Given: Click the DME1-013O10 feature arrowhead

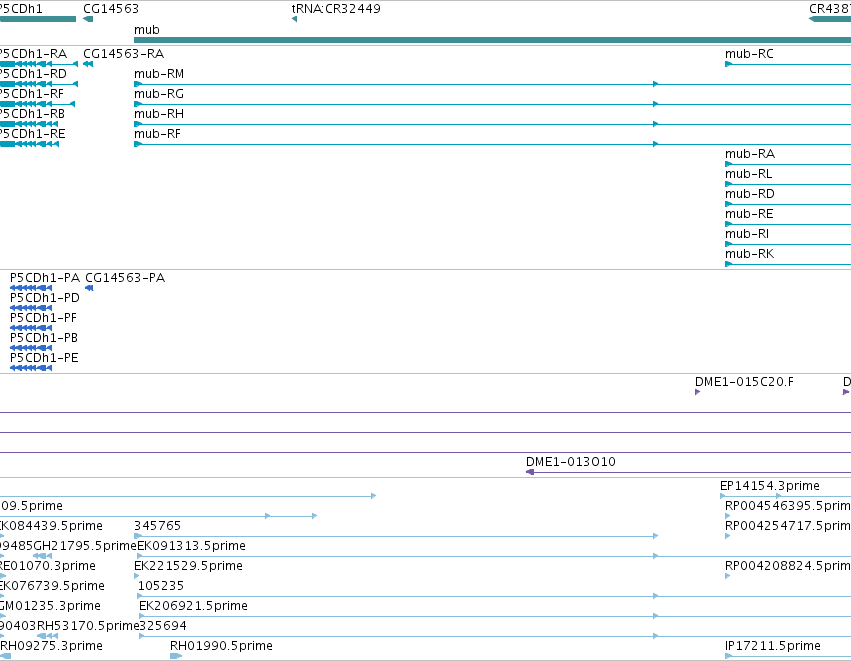Looking at the screenshot, I should 530,472.
